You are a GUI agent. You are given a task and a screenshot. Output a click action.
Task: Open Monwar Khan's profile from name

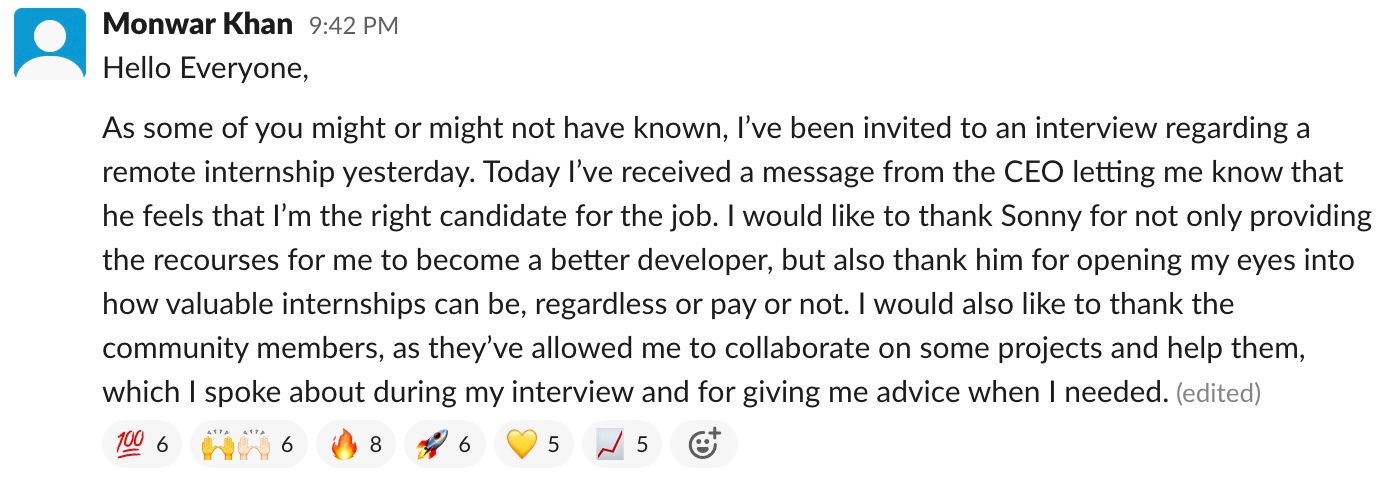197,25
